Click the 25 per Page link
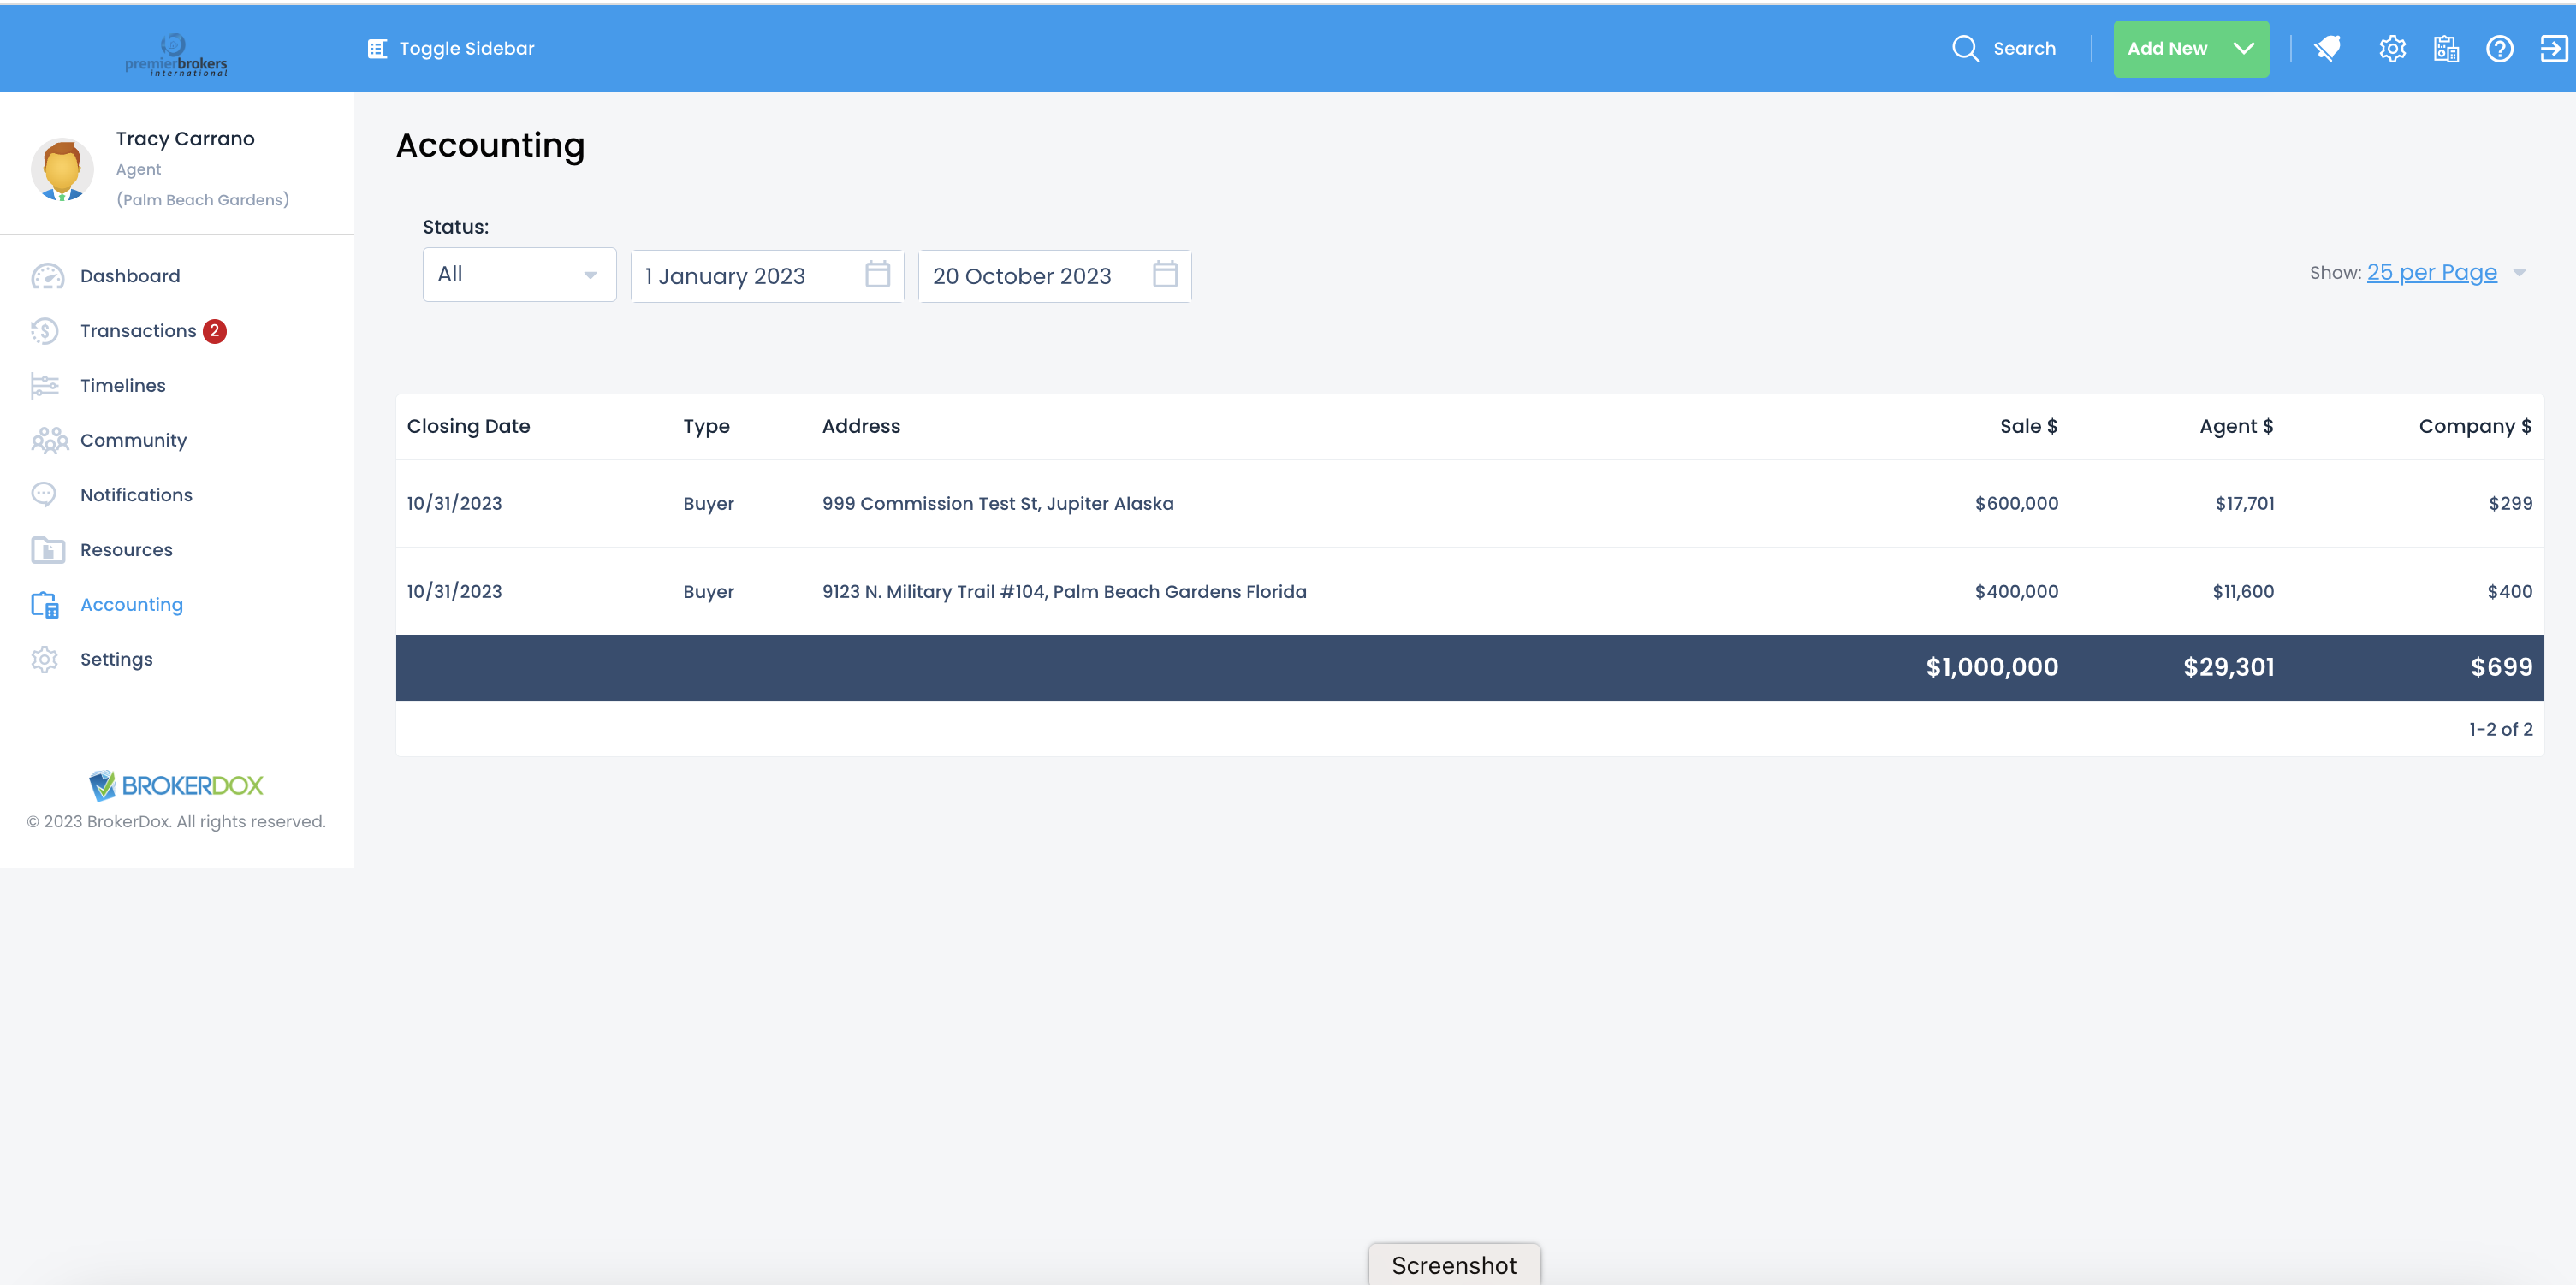 click(2431, 273)
